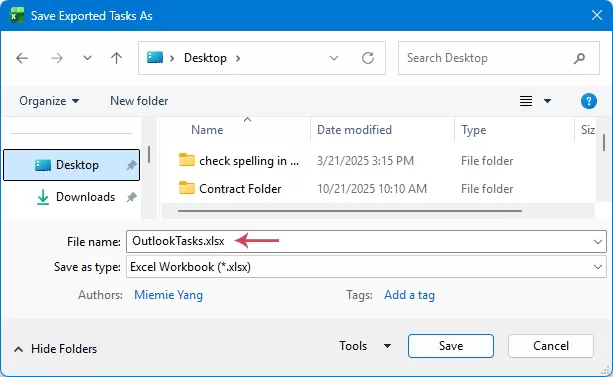Screen dimensions: 613x377
Task: Click the forward navigation arrow
Action: pos(57,58)
